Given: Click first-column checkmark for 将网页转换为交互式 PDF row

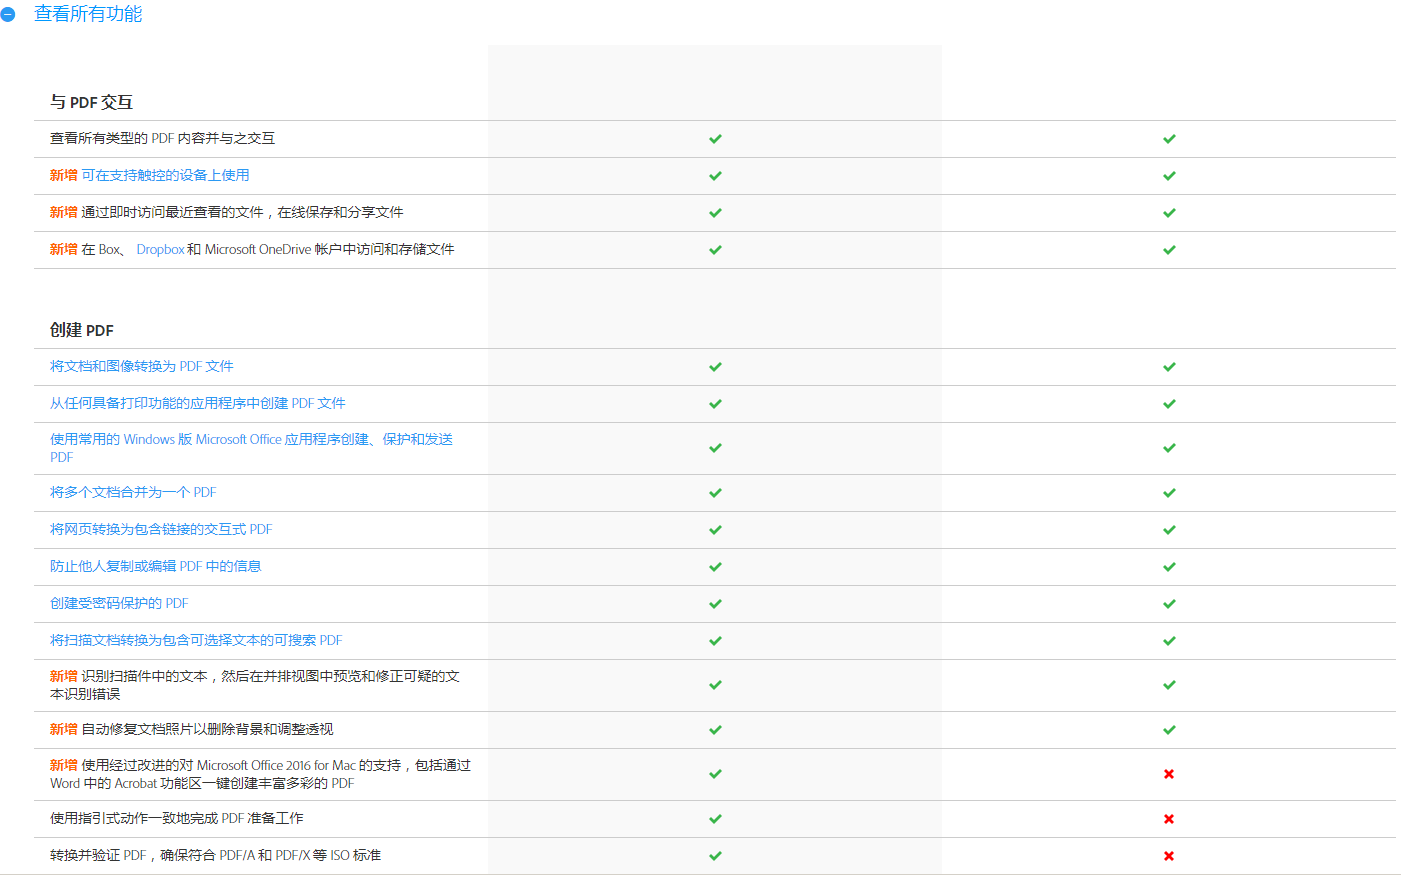Looking at the screenshot, I should [715, 530].
